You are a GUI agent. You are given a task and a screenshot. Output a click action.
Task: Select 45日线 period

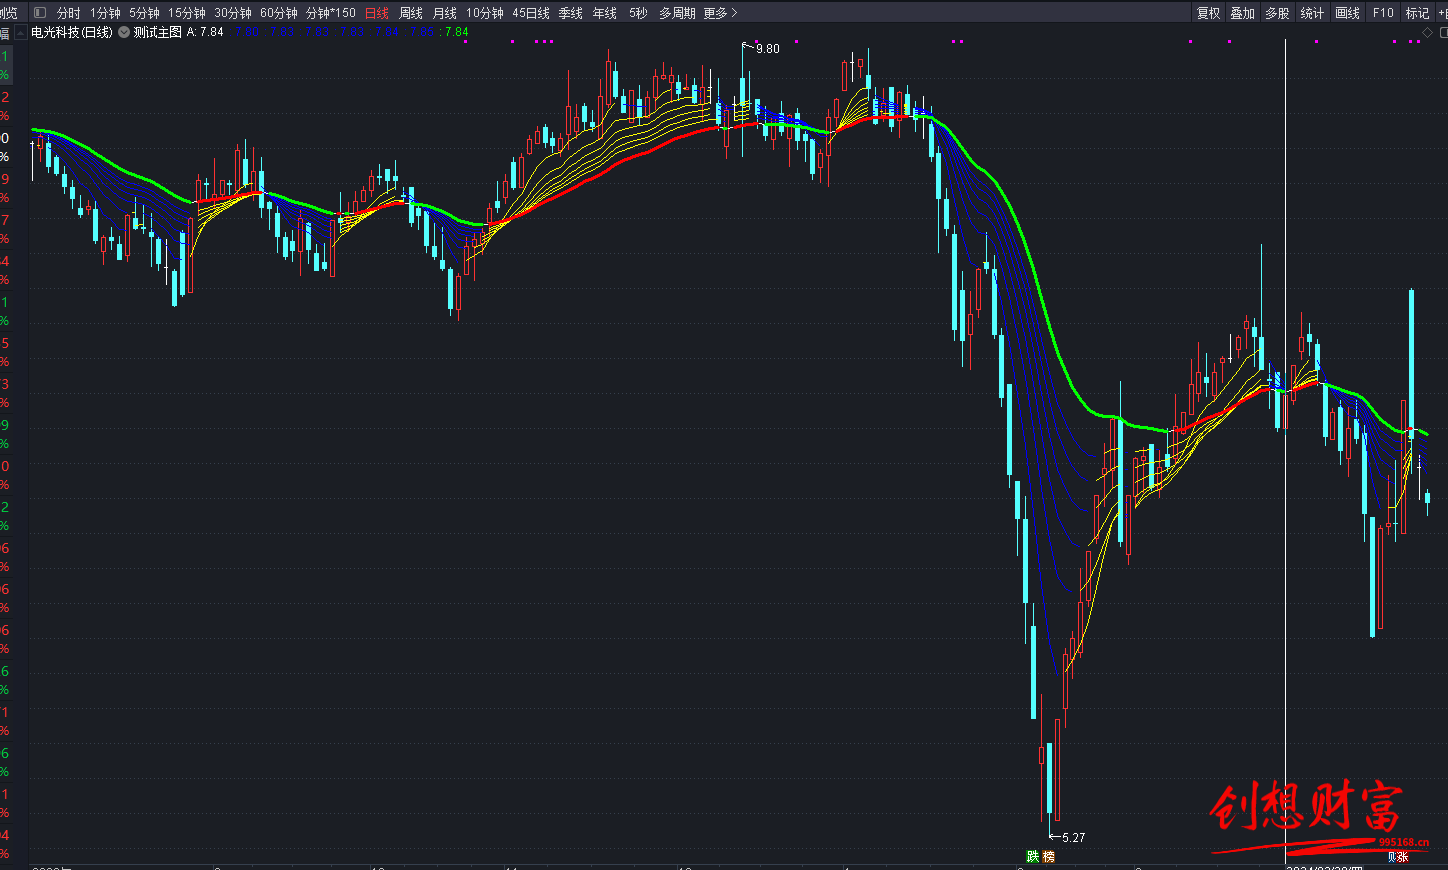pyautogui.click(x=531, y=13)
